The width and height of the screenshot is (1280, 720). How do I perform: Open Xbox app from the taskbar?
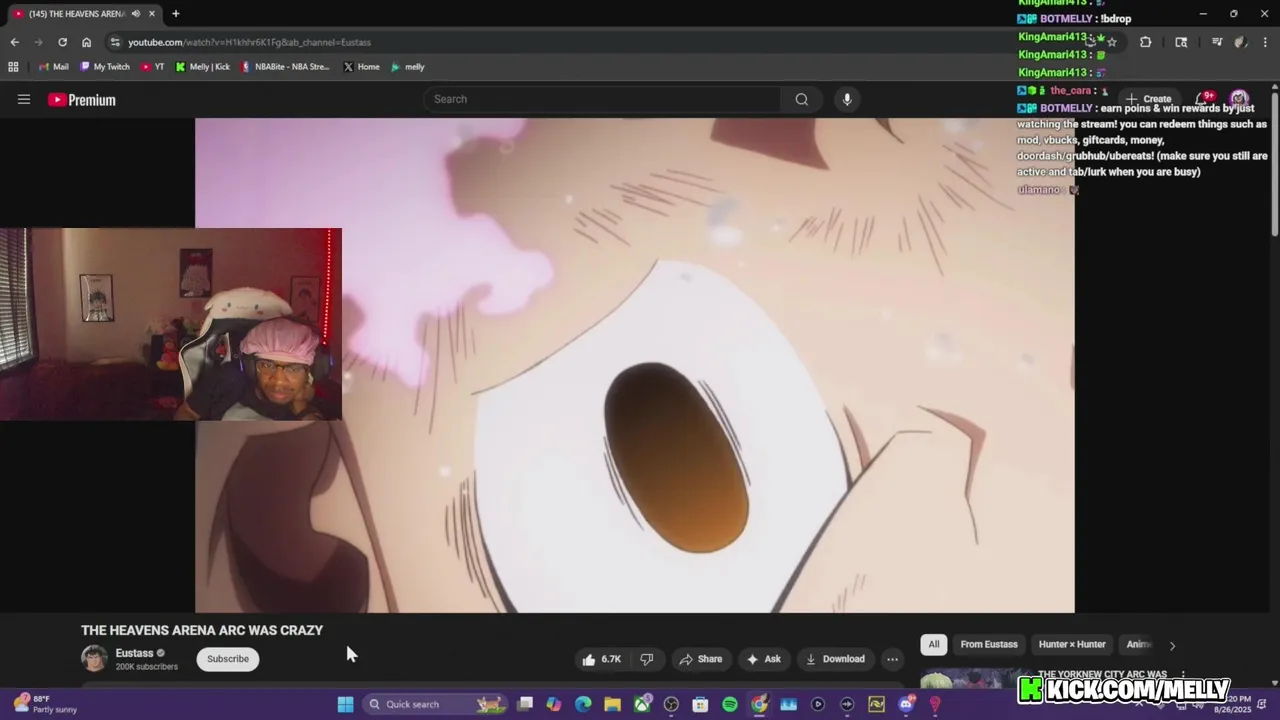tap(642, 704)
